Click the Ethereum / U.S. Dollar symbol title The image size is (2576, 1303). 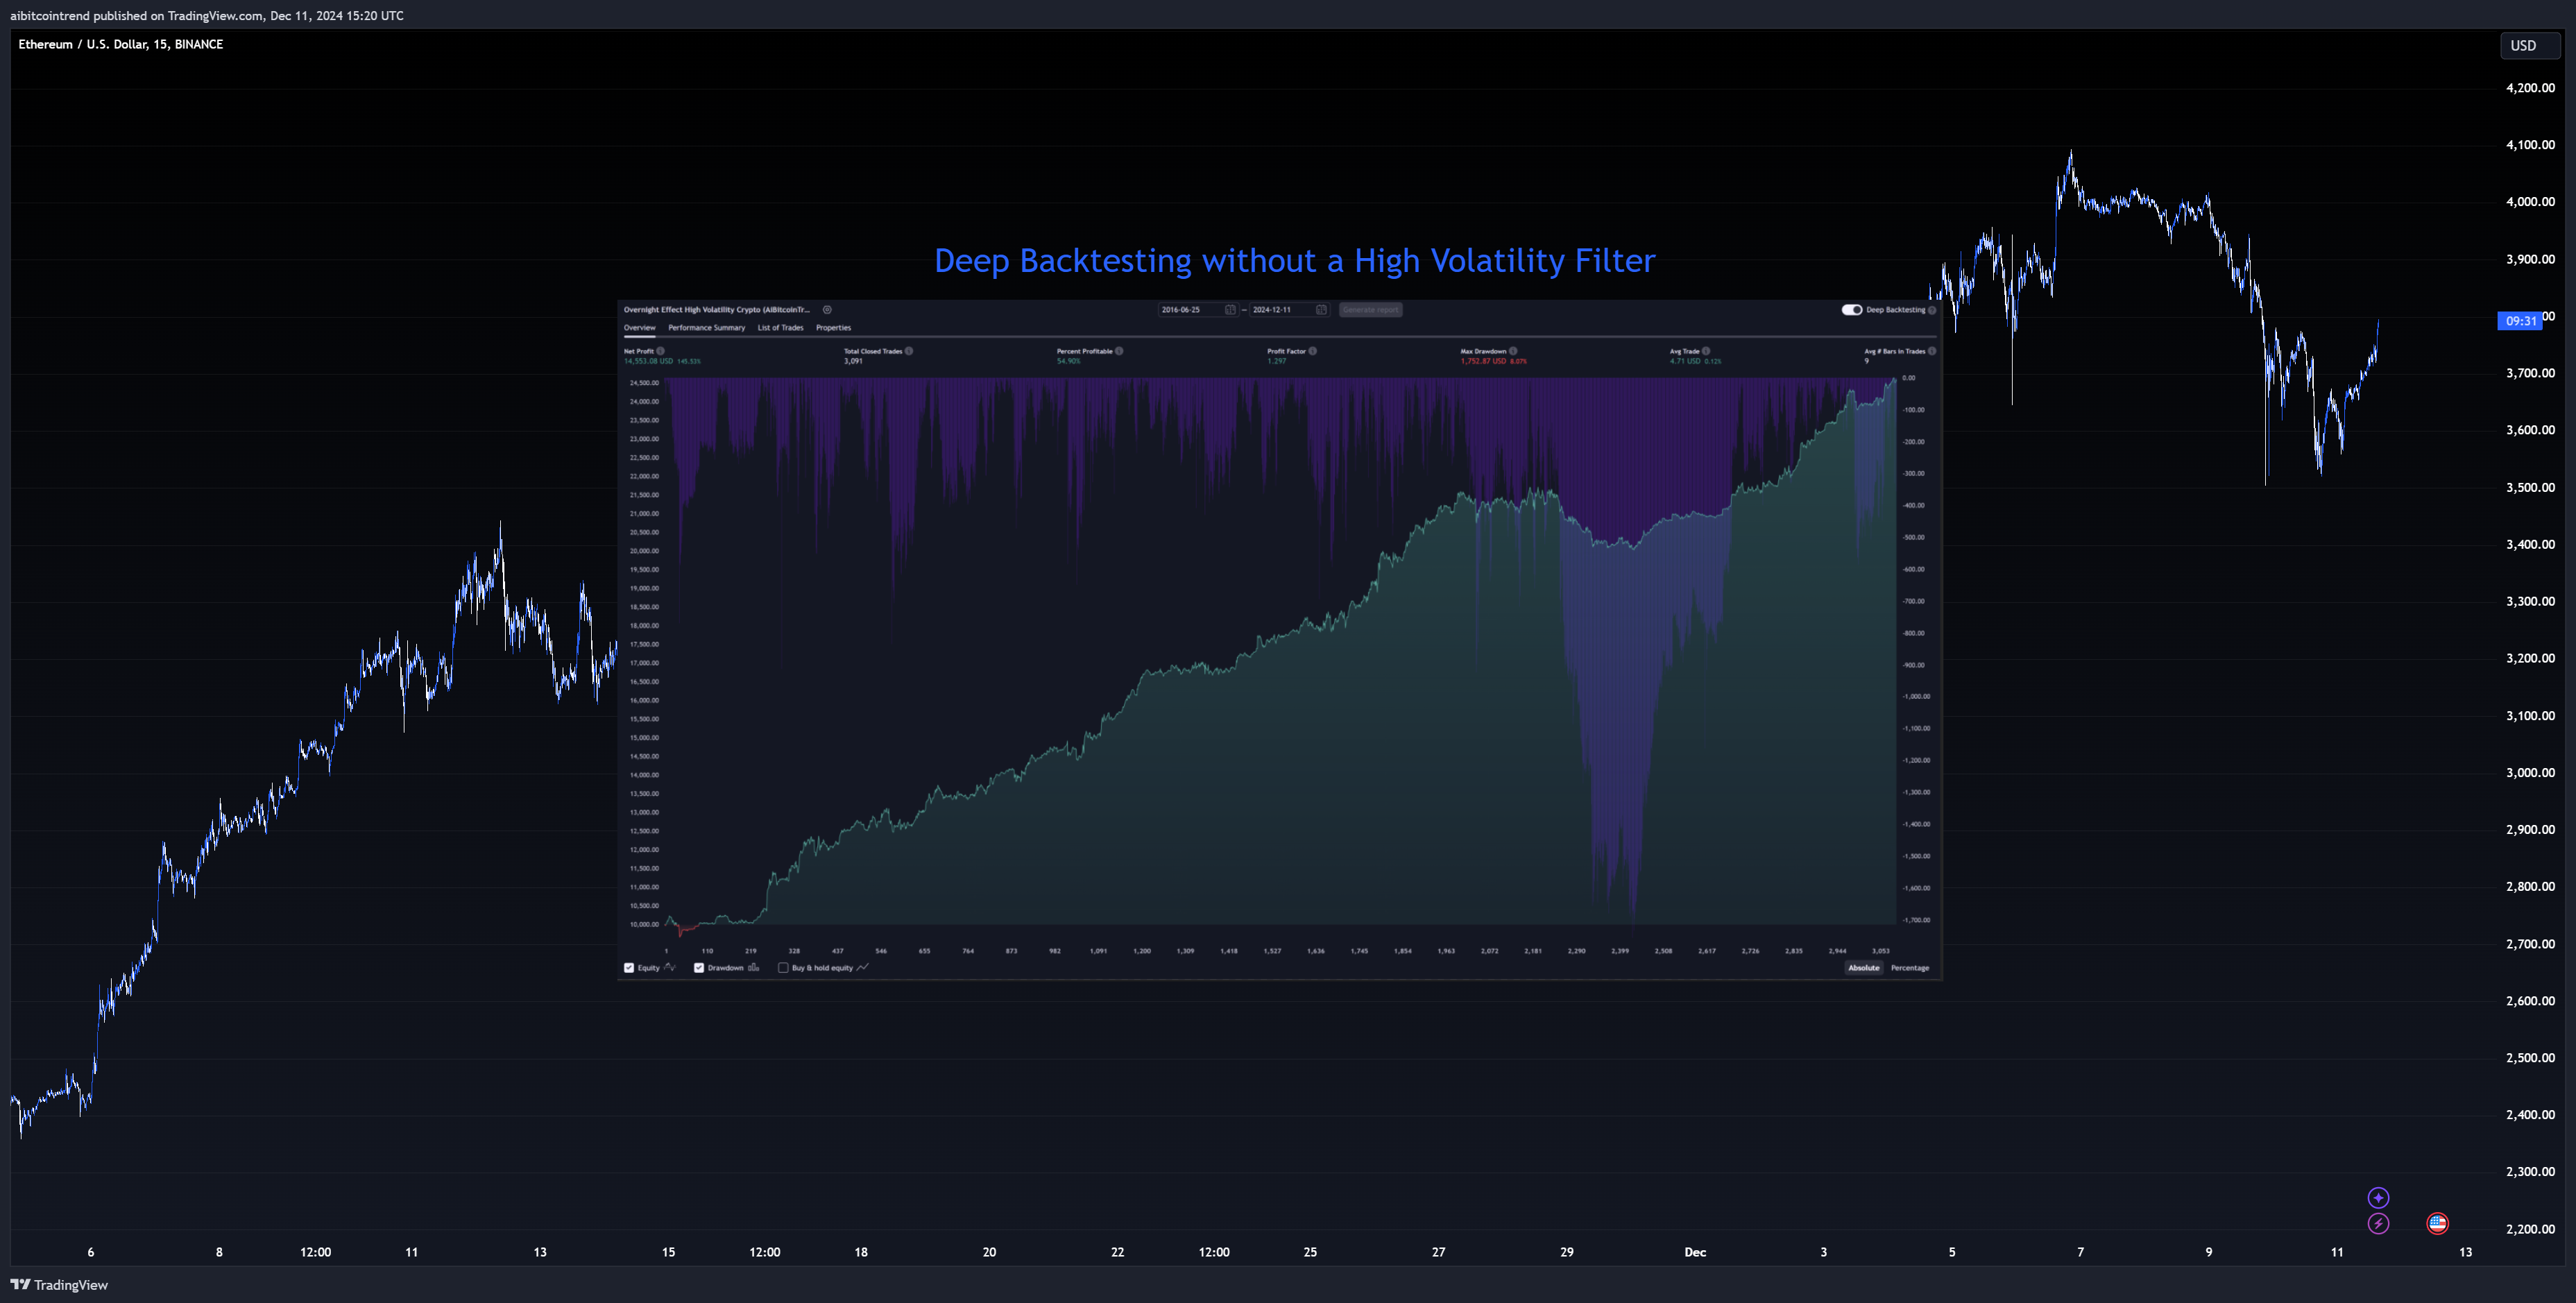pos(121,44)
